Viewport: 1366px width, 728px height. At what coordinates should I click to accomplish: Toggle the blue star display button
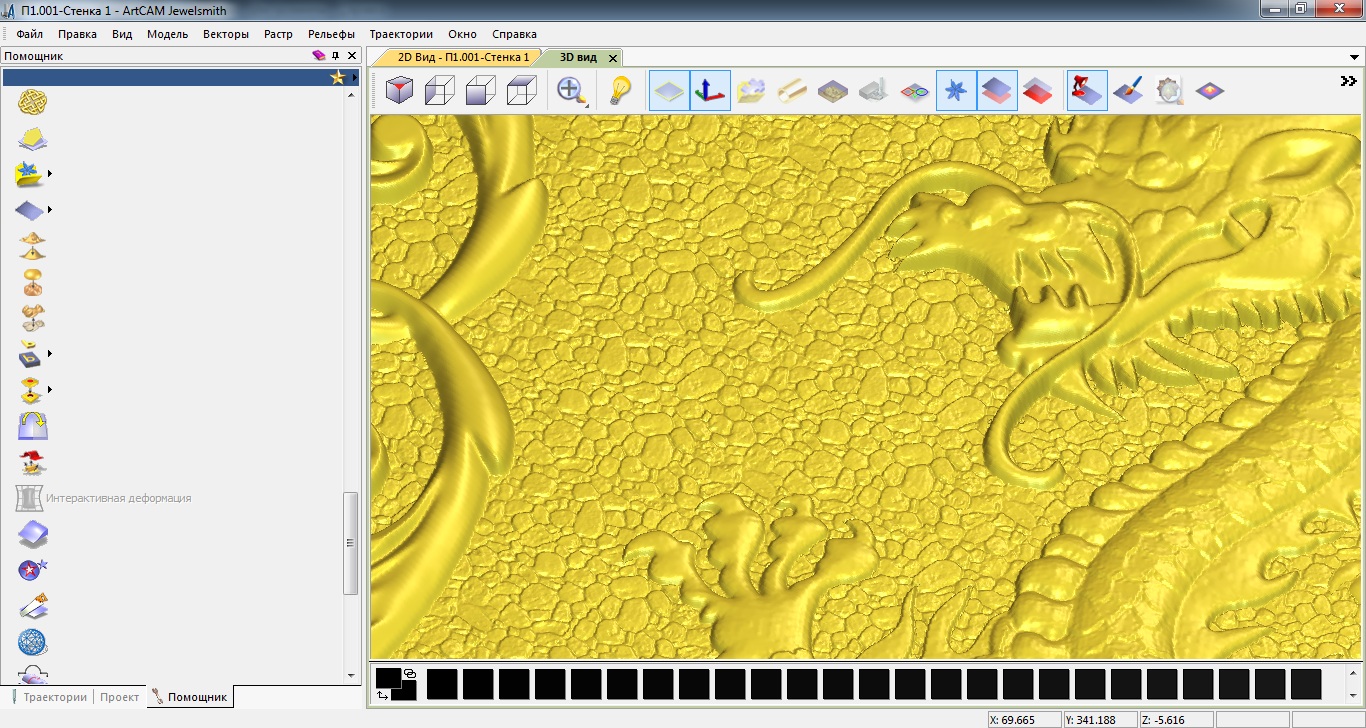tap(956, 90)
